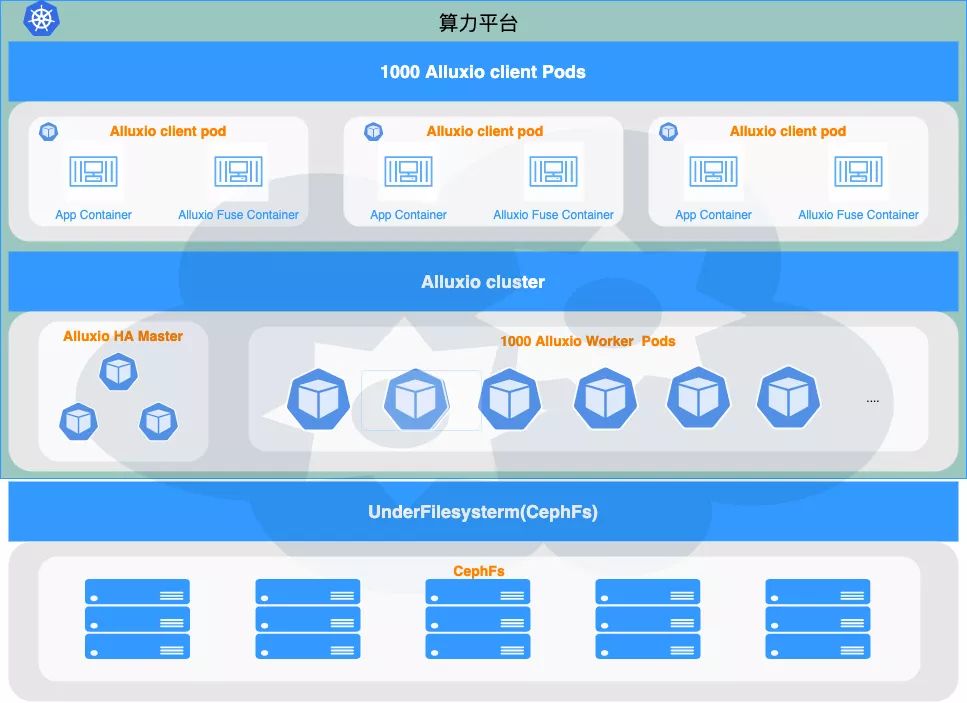Click 'App Container' label in the second client pod
The height and width of the screenshot is (703, 967).
tap(408, 215)
